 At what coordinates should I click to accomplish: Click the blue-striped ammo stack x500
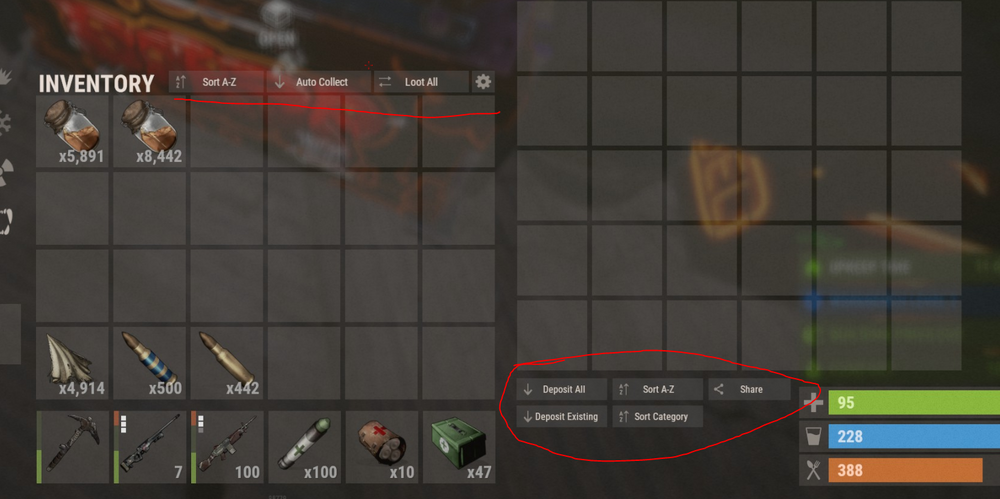coord(150,363)
